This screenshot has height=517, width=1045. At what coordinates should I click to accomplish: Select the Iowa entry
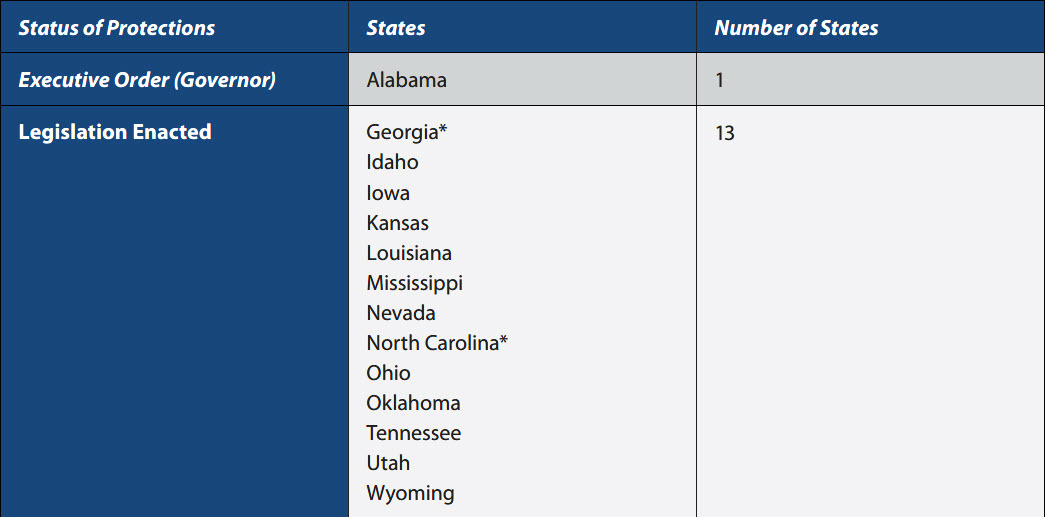point(388,193)
